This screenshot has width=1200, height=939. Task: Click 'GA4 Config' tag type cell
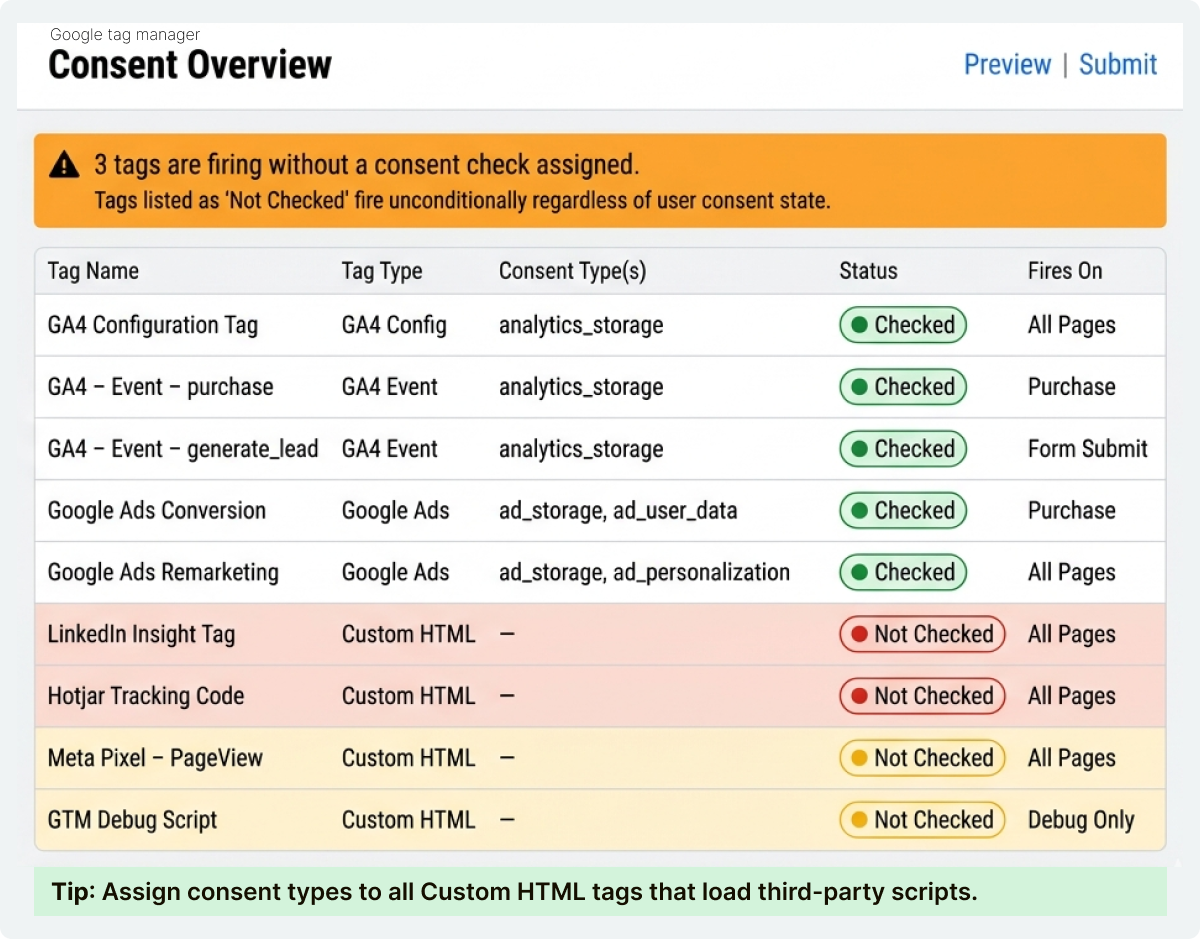coord(394,326)
